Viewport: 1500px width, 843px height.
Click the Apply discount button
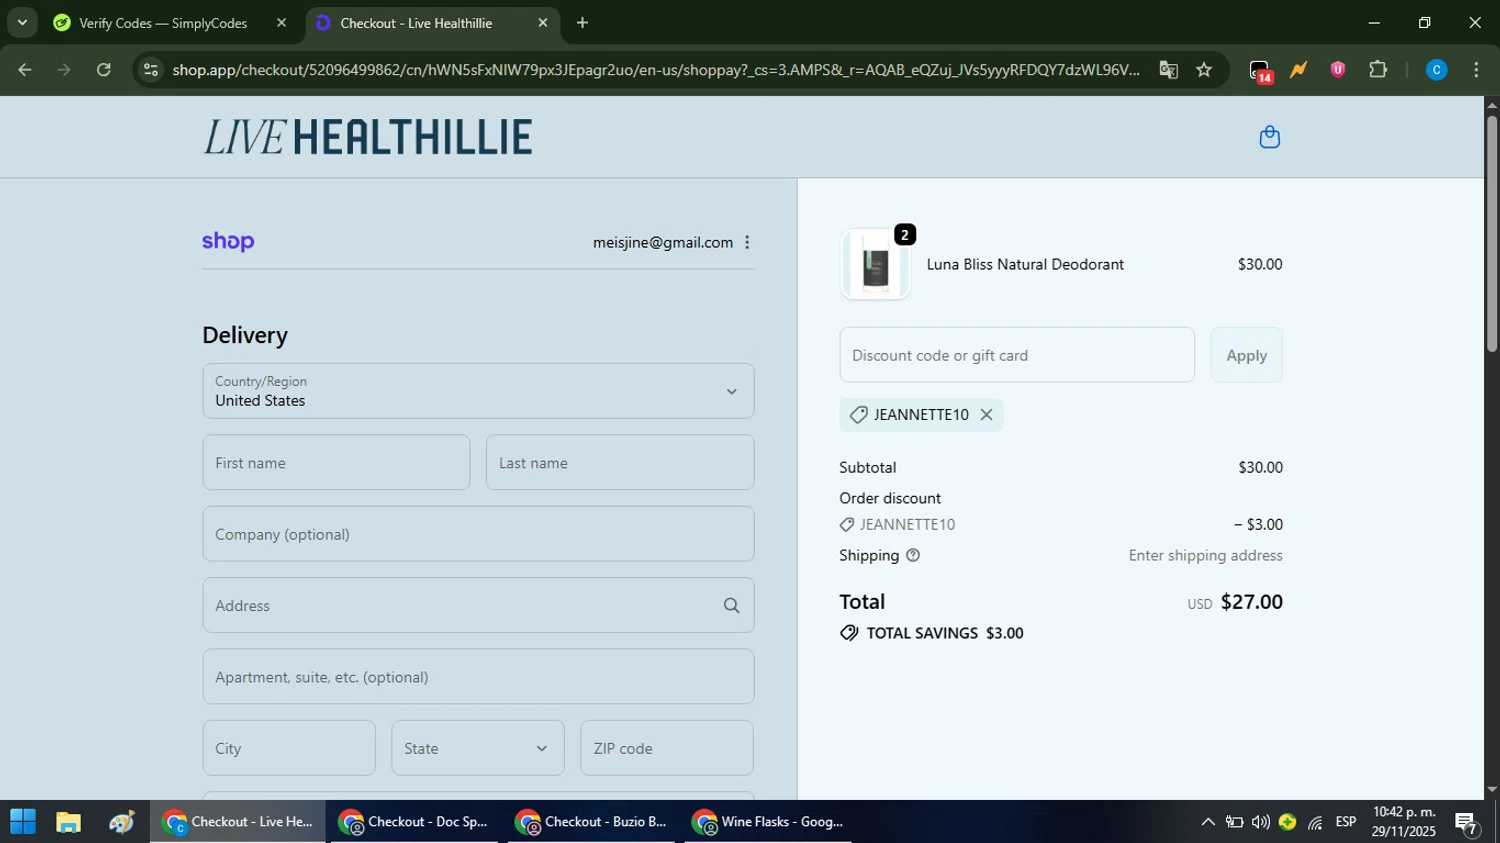pos(1246,355)
